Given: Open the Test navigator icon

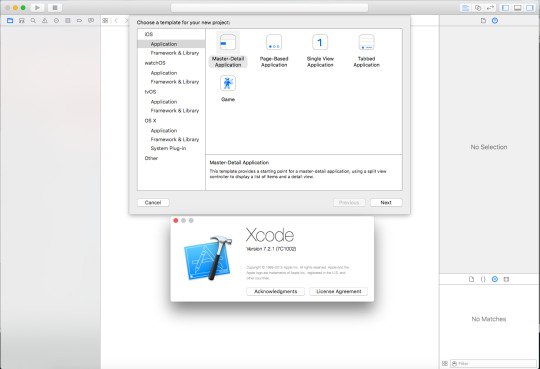Looking at the screenshot, I should tap(56, 21).
